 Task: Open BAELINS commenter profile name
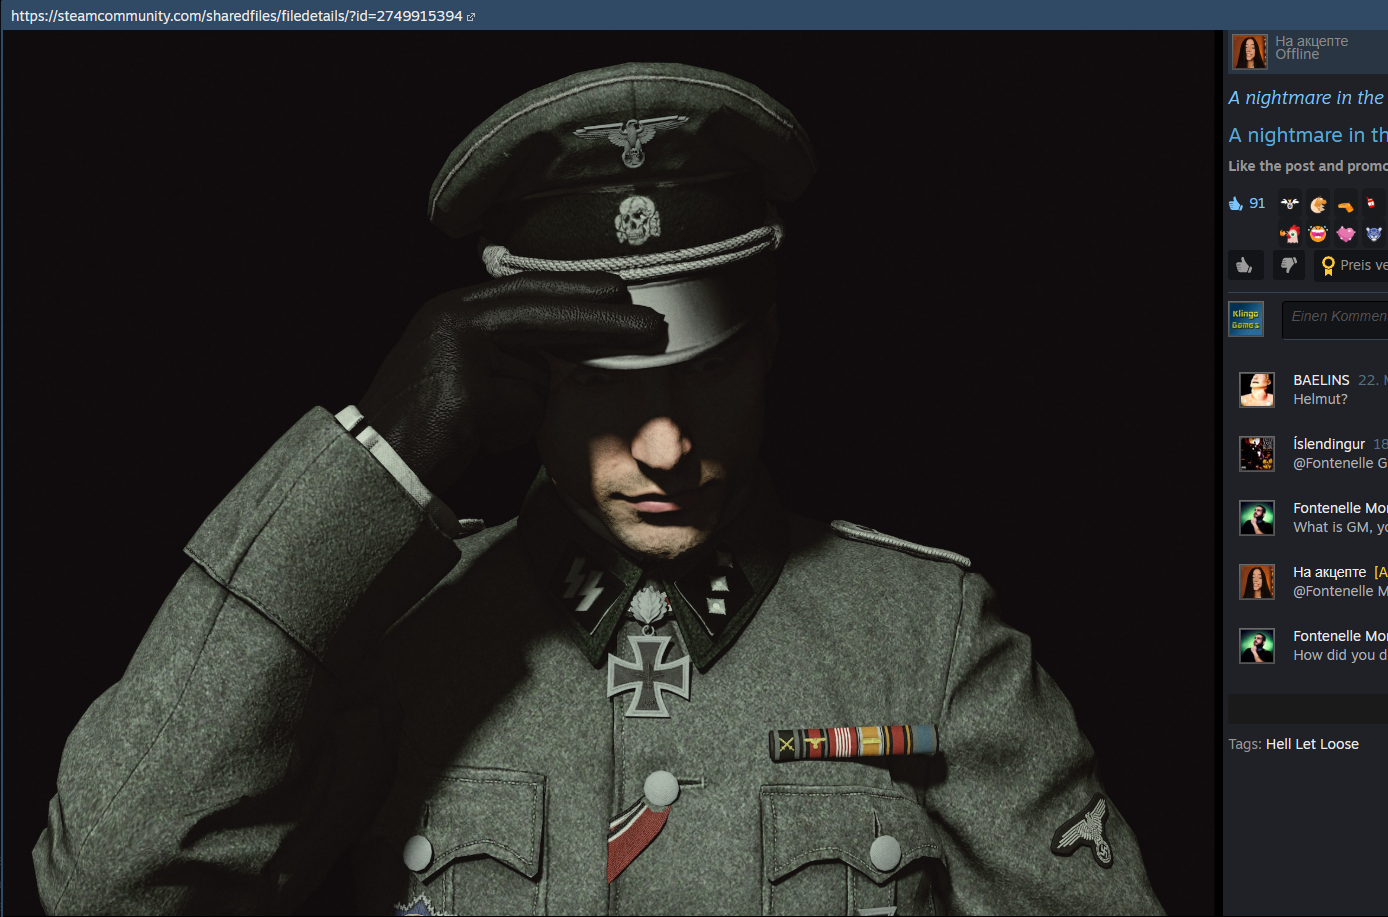[1321, 380]
